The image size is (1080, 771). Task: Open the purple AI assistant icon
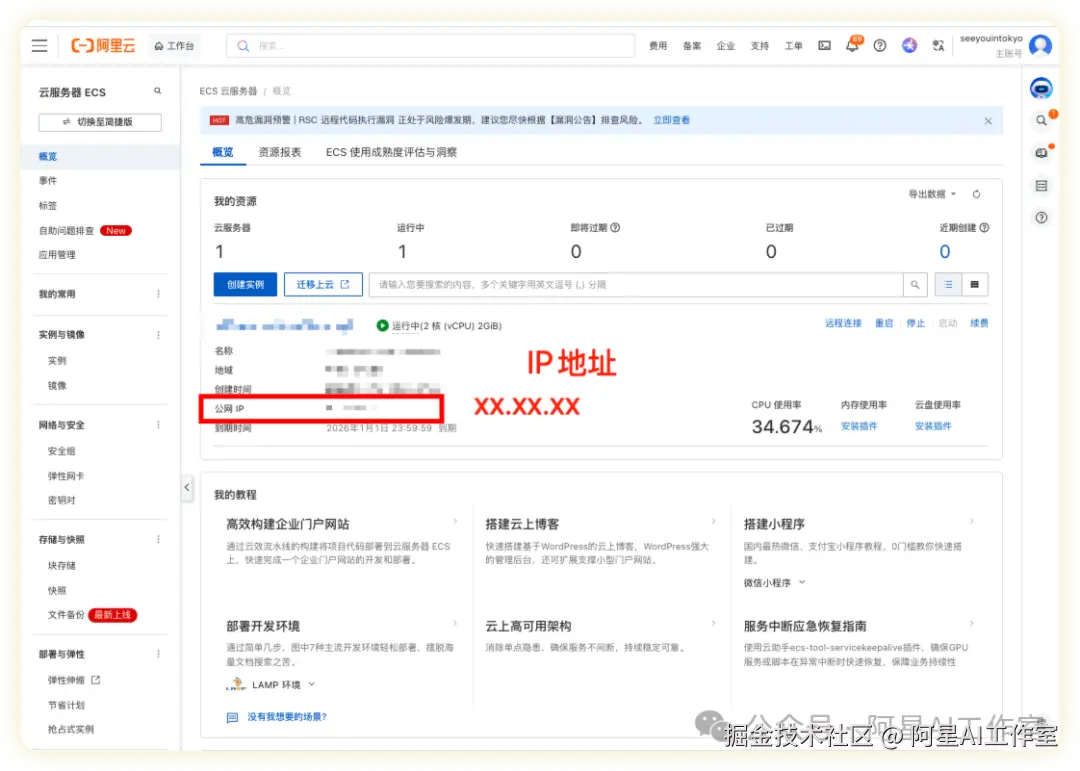(x=909, y=45)
